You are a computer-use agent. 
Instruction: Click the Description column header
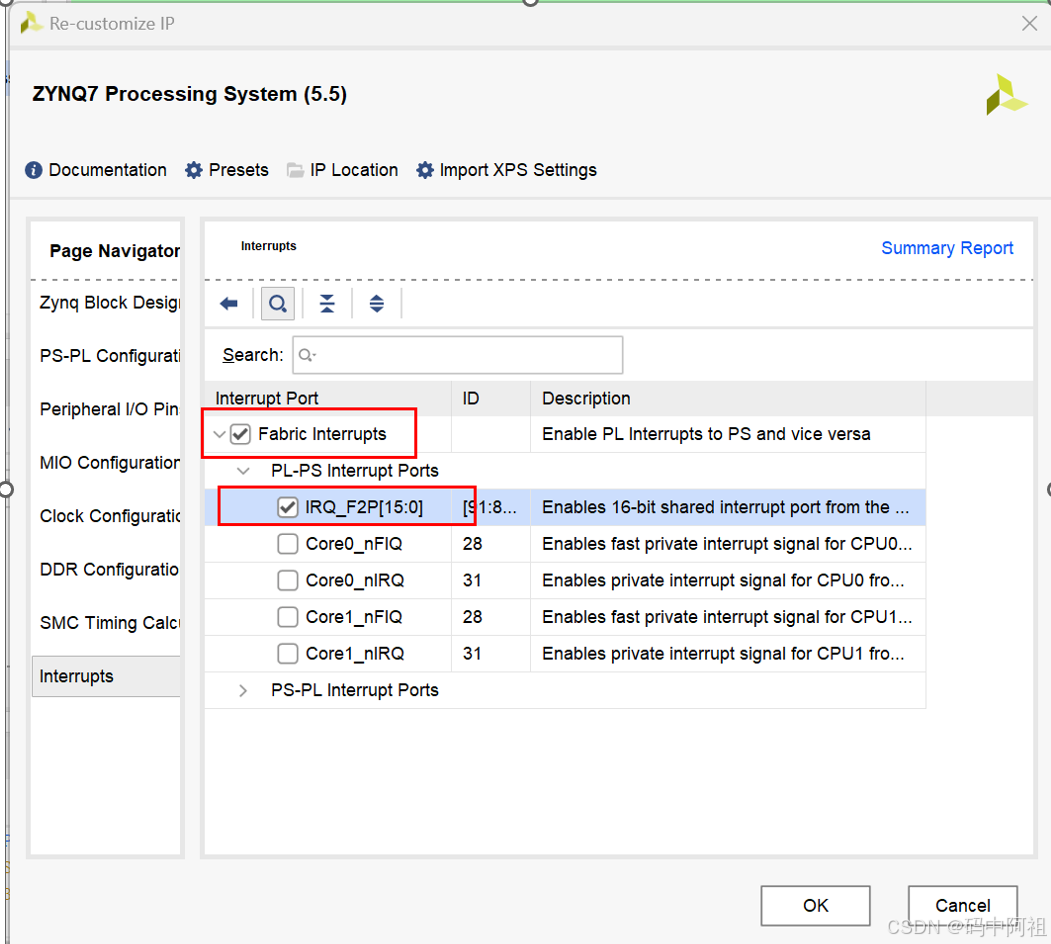(x=728, y=399)
